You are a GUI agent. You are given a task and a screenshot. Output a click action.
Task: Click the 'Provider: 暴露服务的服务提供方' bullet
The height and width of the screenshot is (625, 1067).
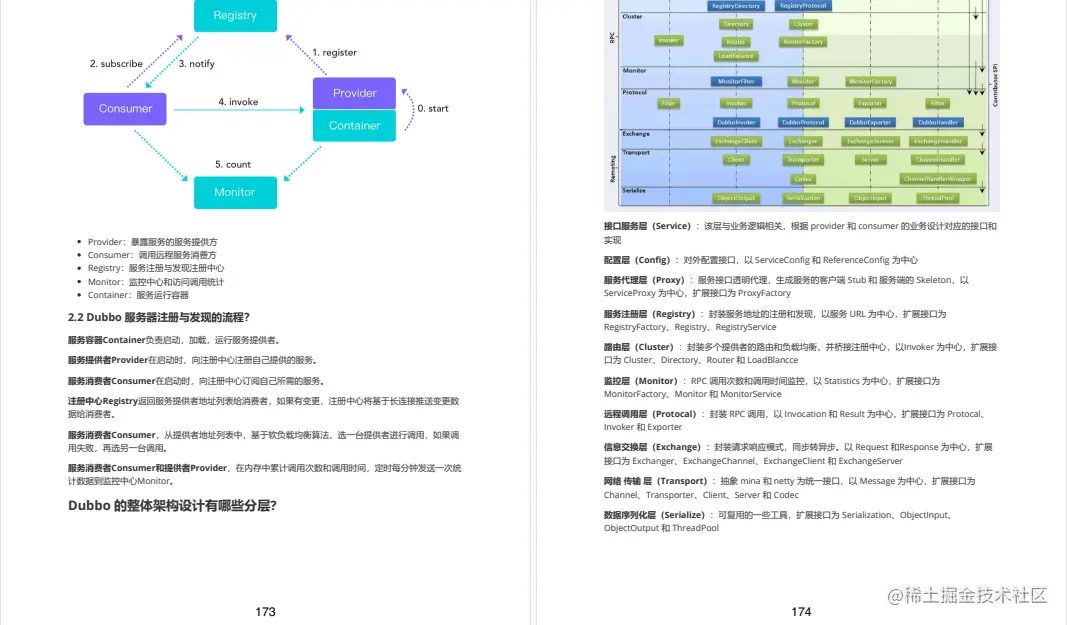[x=152, y=242]
